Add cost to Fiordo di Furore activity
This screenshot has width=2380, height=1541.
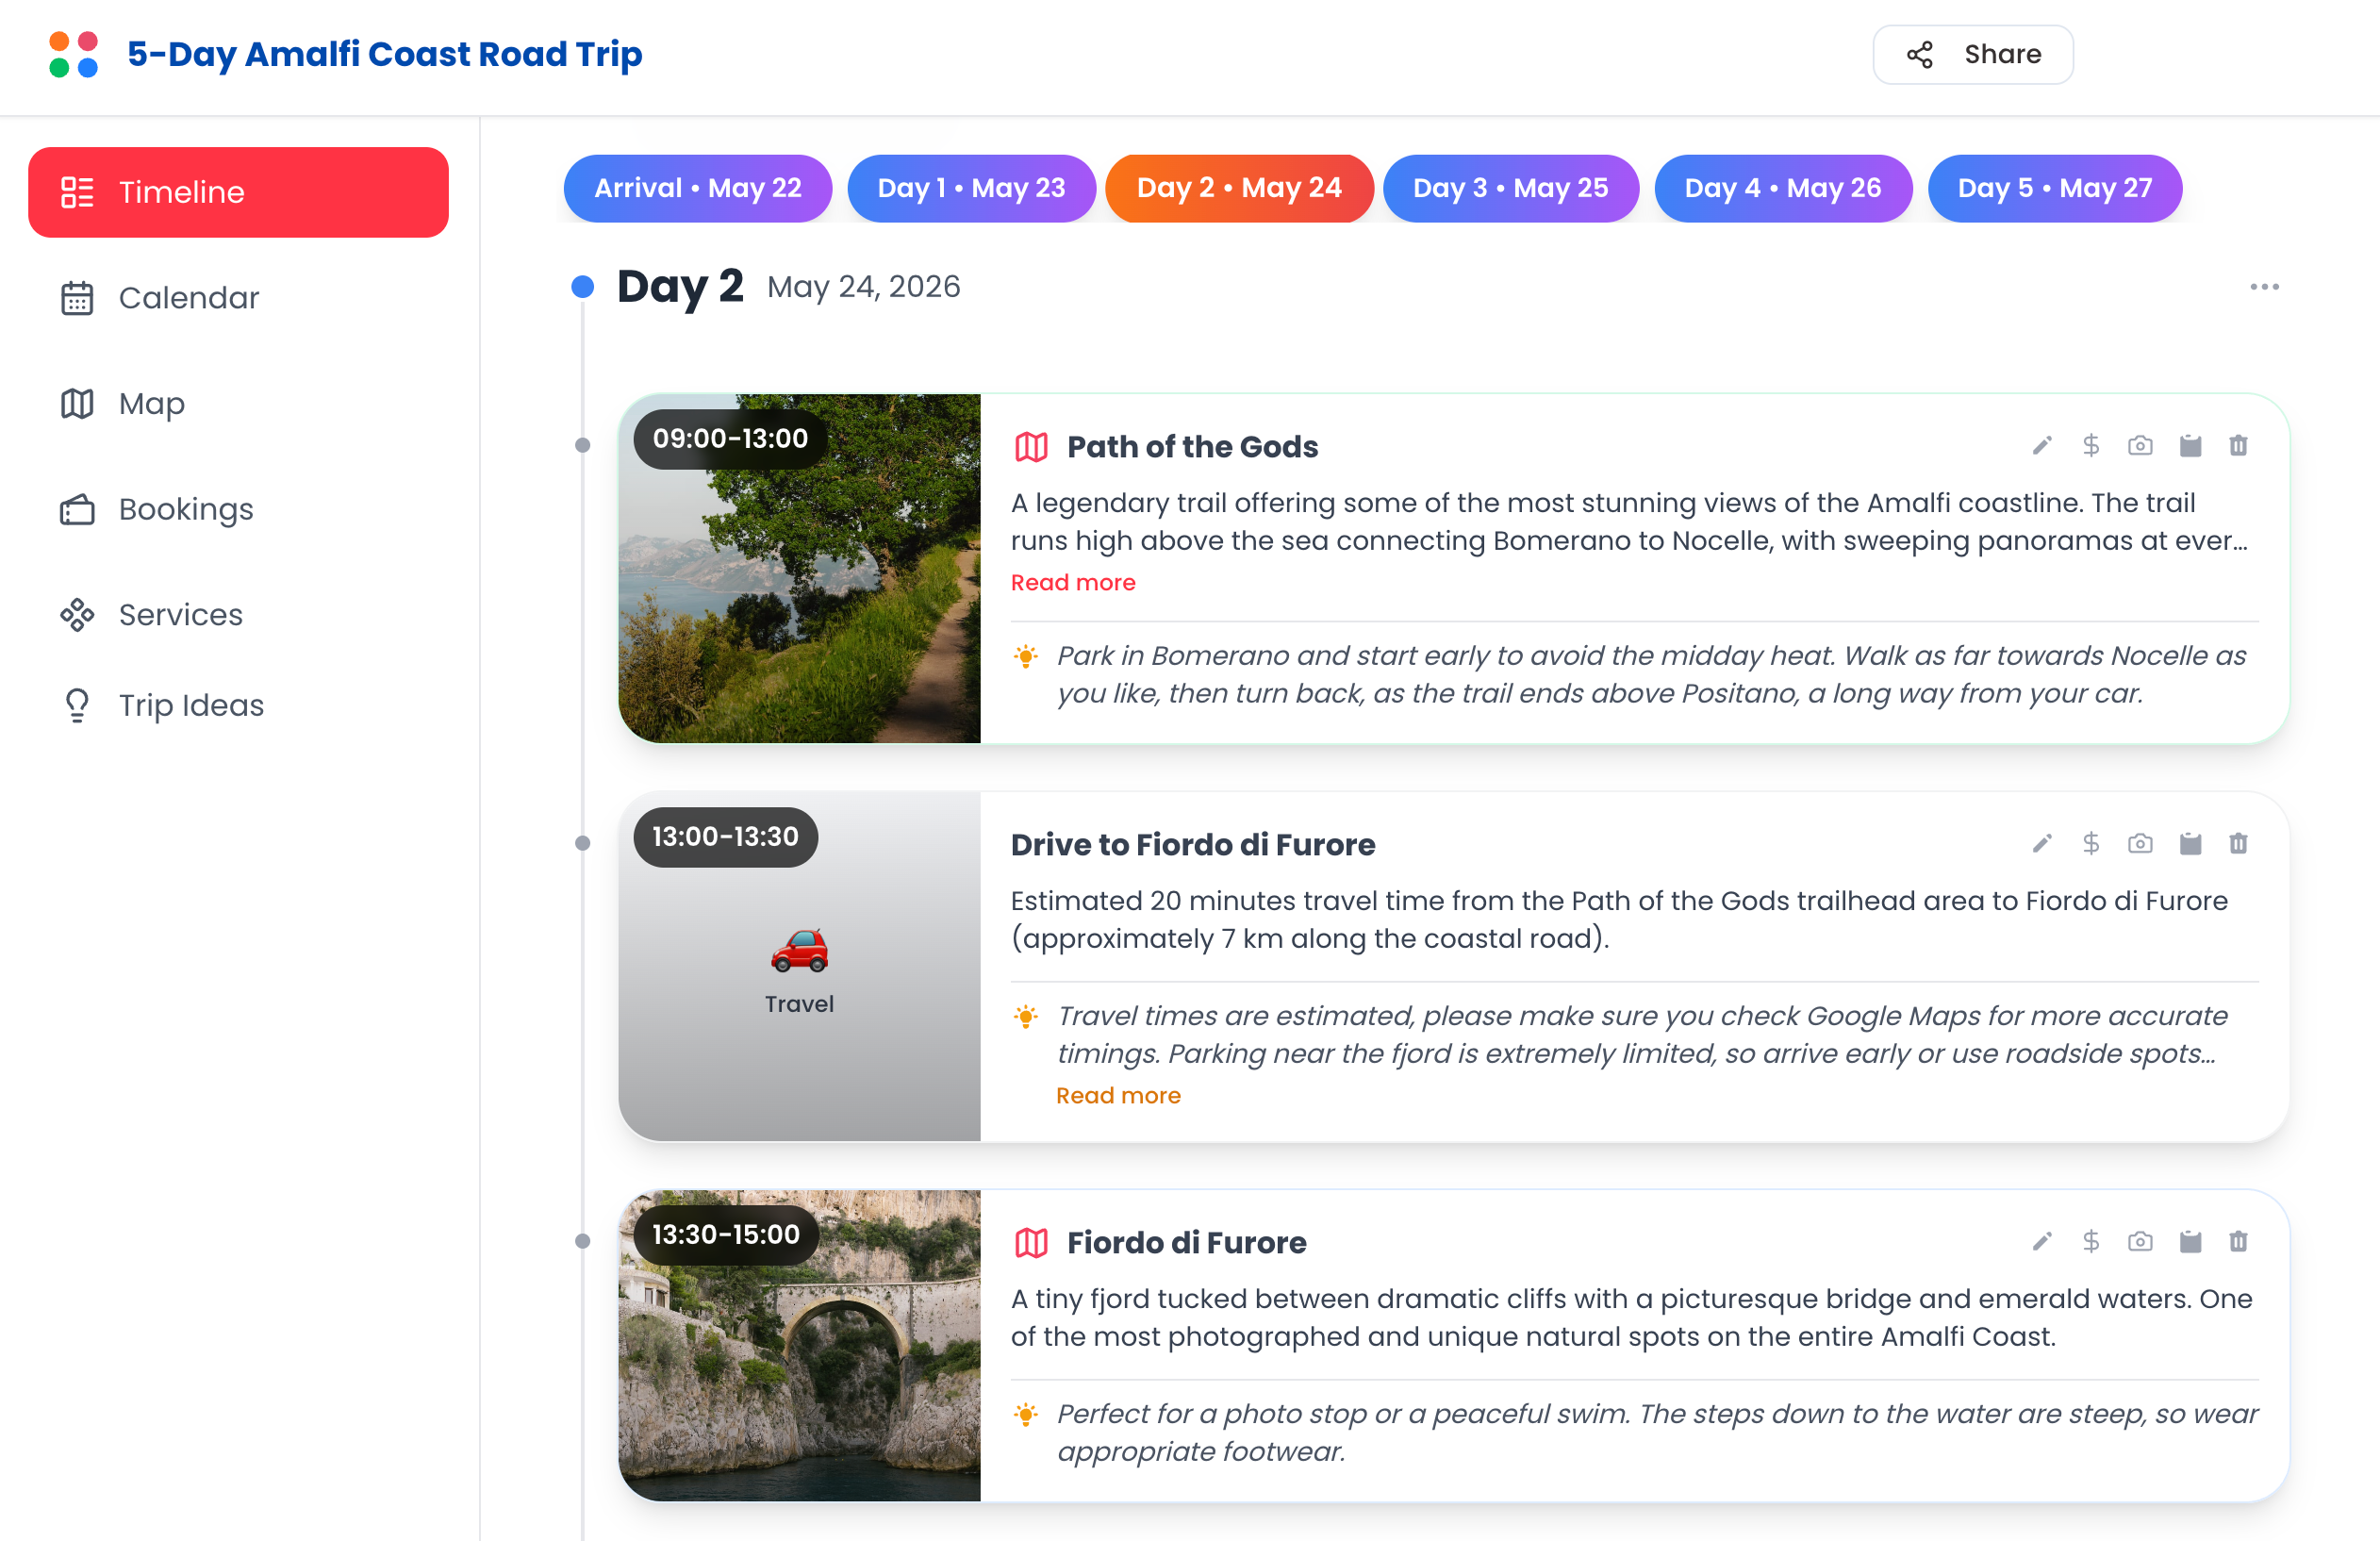click(2091, 1242)
